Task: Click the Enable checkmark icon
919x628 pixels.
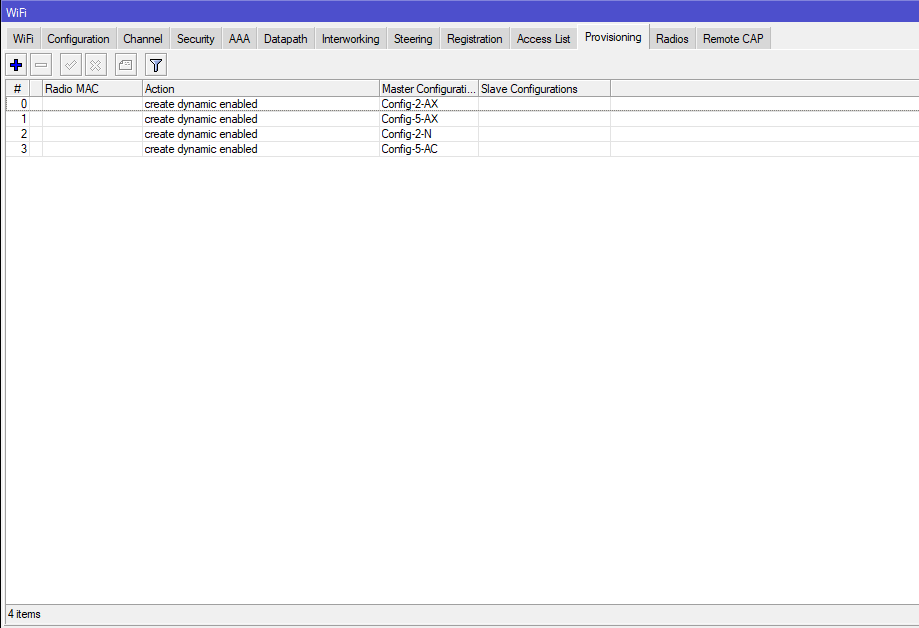Action: pos(71,65)
